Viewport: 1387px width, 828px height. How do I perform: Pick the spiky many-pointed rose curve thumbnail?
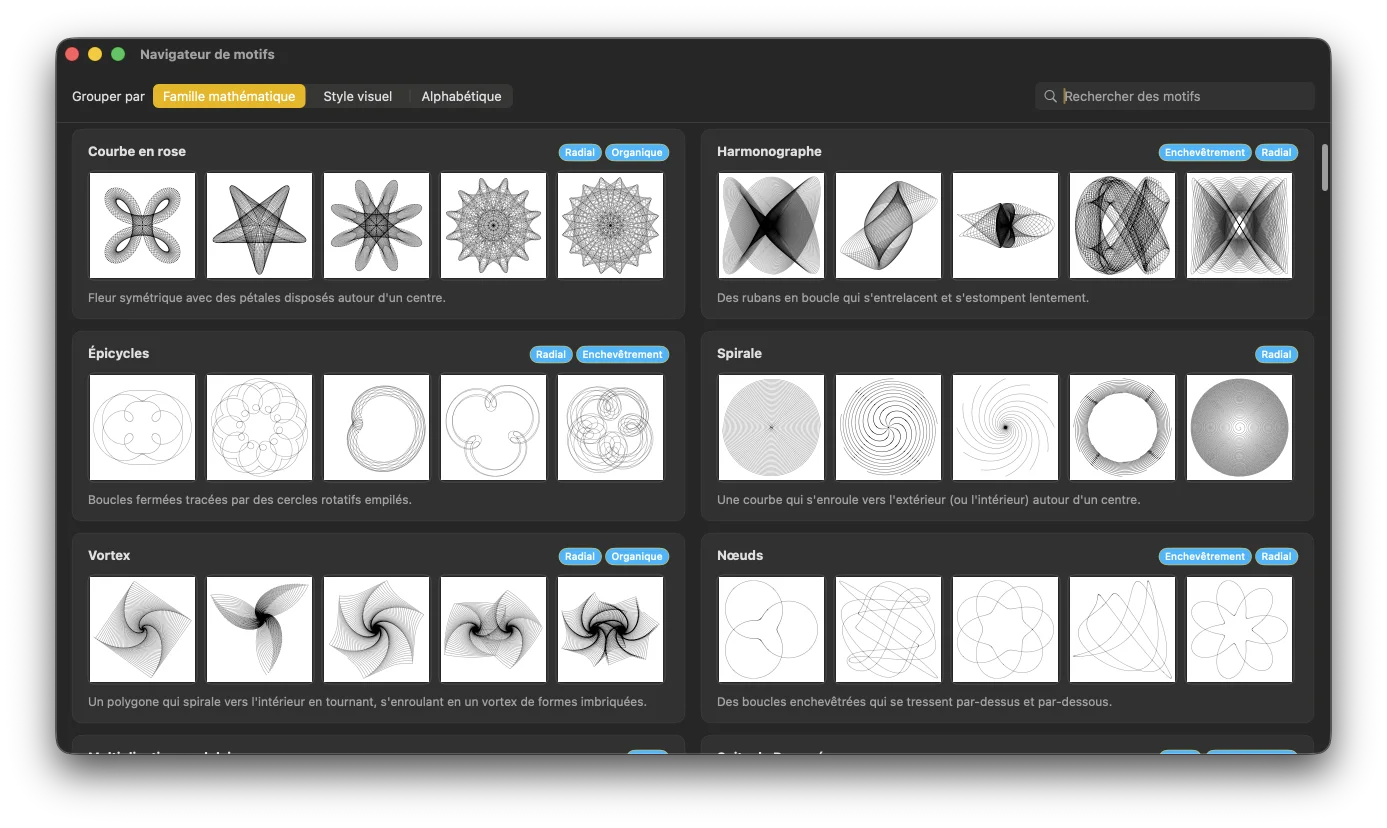[x=493, y=226]
